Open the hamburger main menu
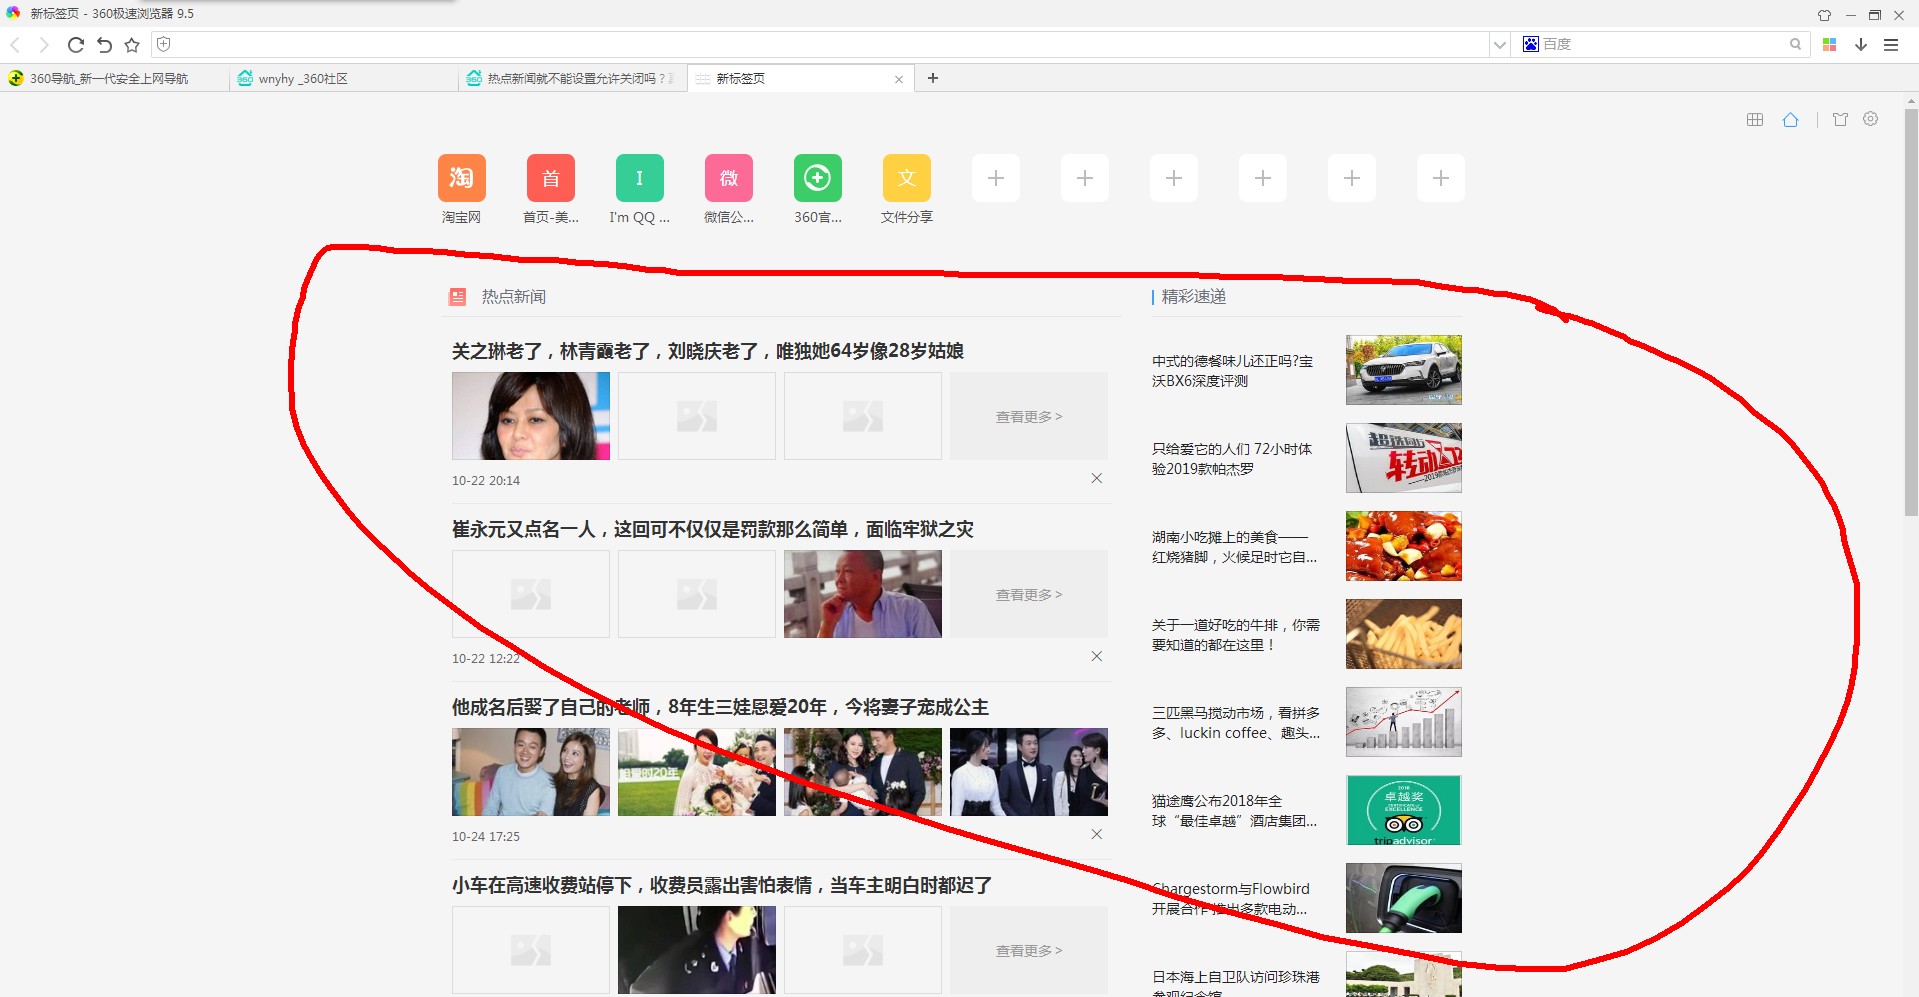This screenshot has width=1919, height=997. (x=1891, y=45)
